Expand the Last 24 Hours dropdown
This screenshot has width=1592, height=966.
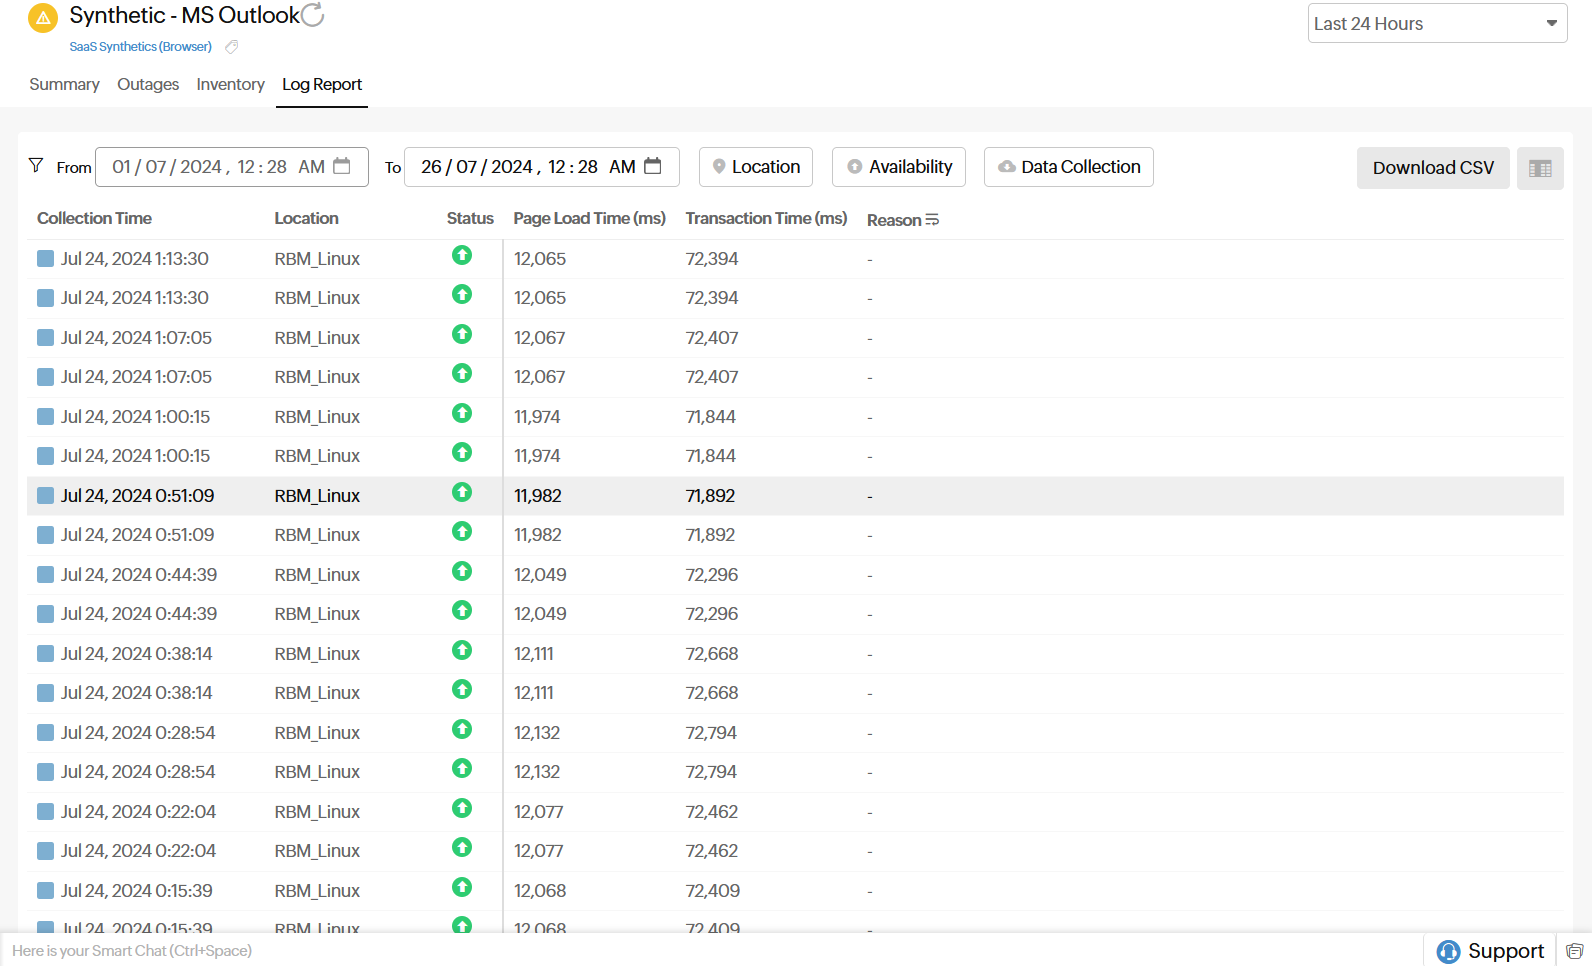[1437, 24]
